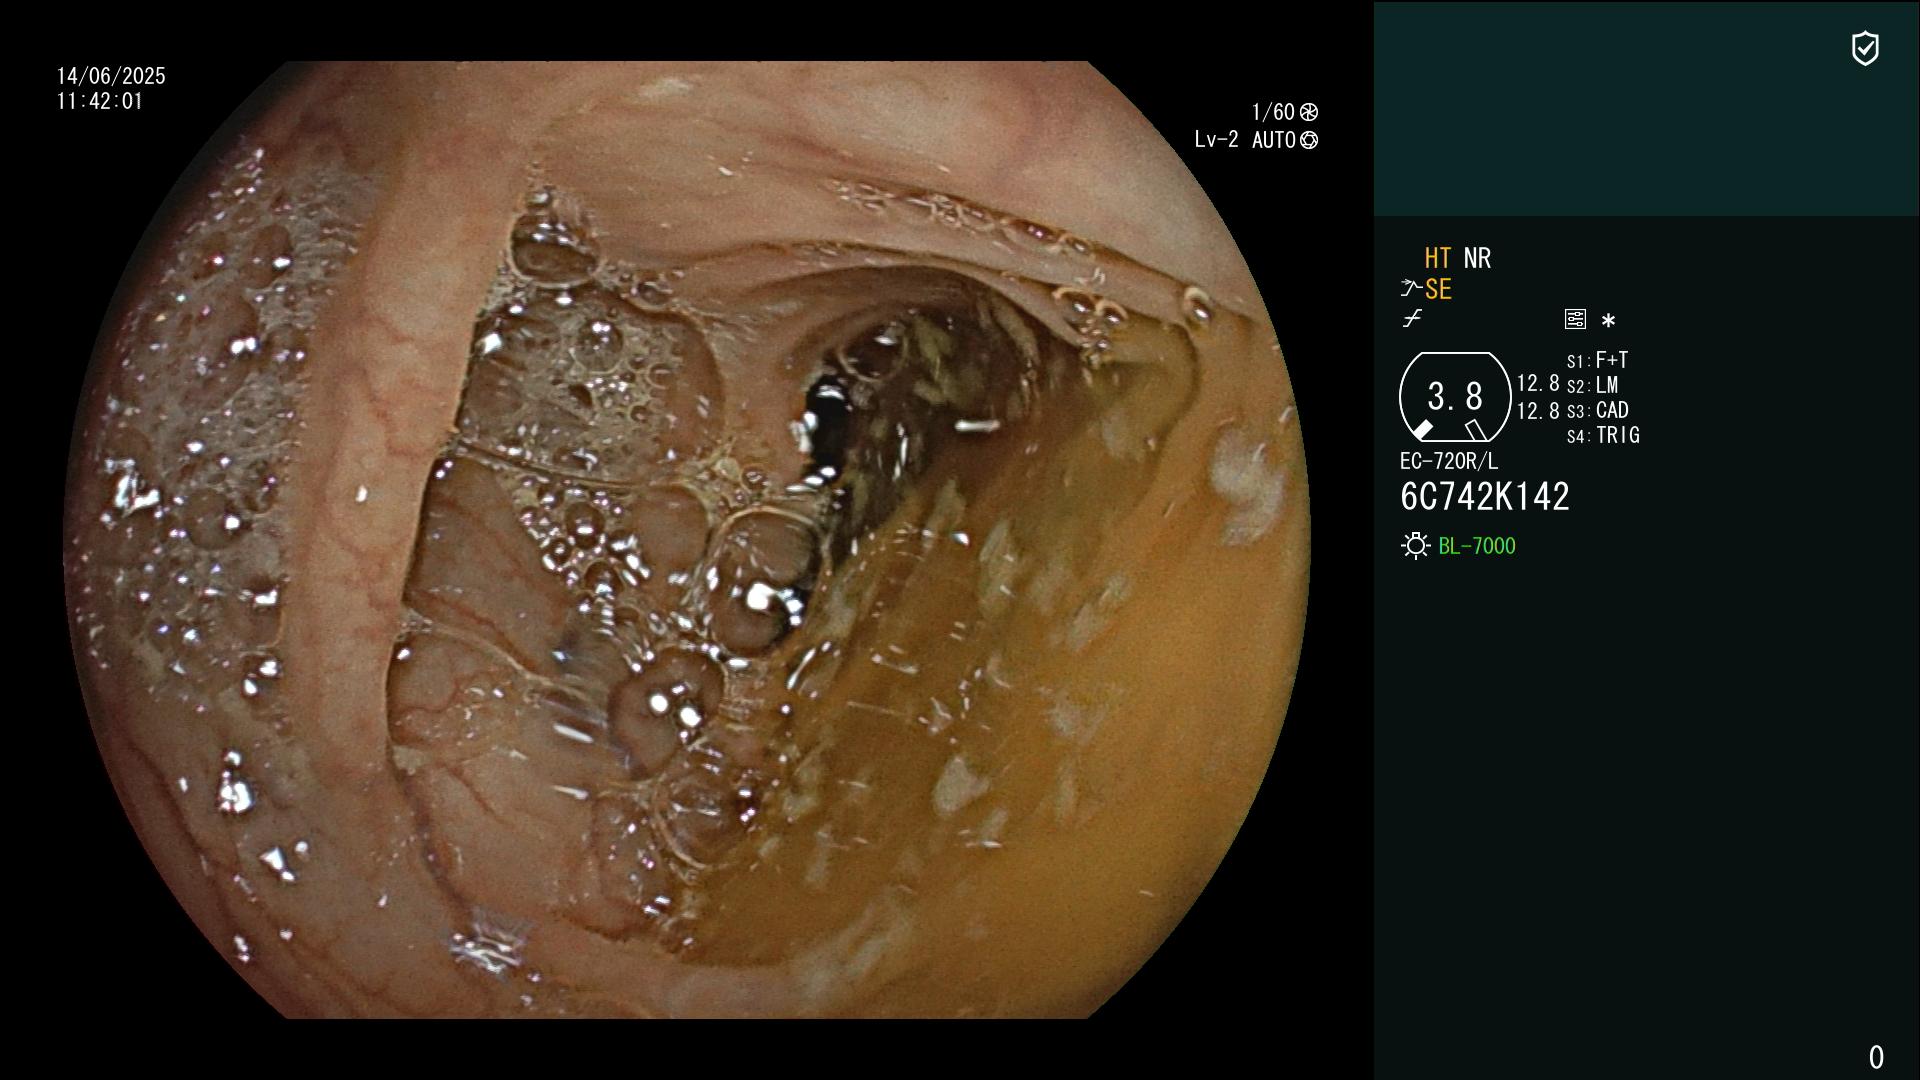Click the image counter 0
This screenshot has width=1920, height=1080.
click(x=1876, y=1057)
